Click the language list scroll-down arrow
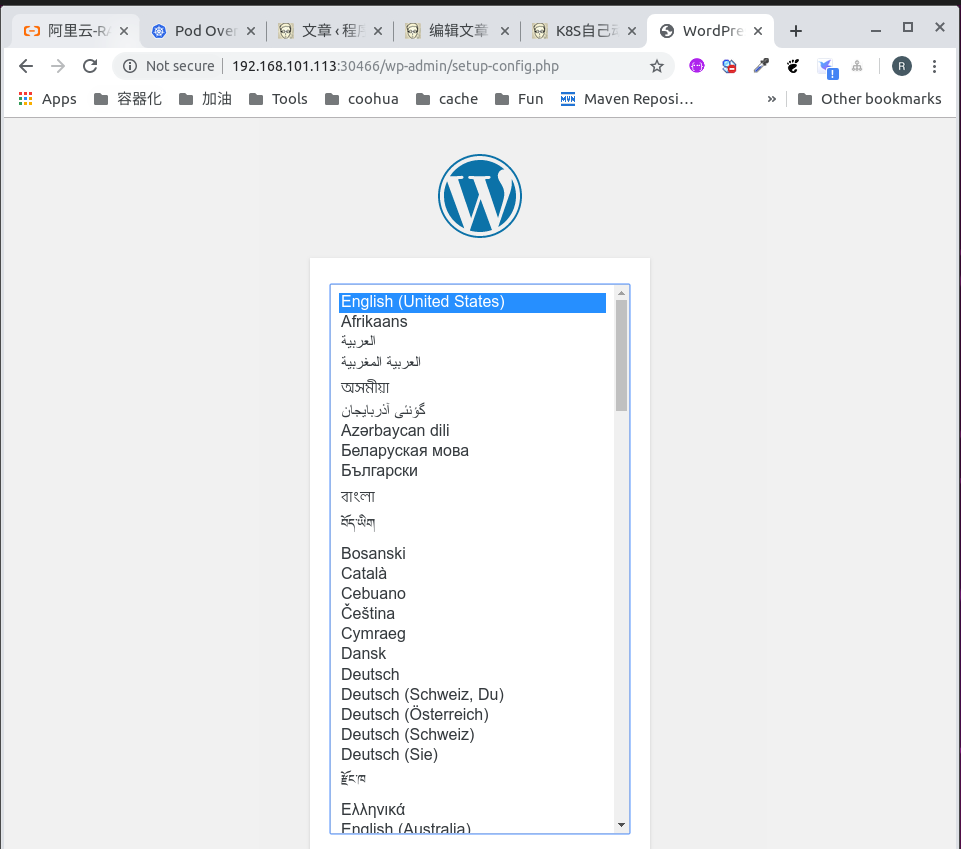This screenshot has height=849, width=961. pyautogui.click(x=621, y=825)
